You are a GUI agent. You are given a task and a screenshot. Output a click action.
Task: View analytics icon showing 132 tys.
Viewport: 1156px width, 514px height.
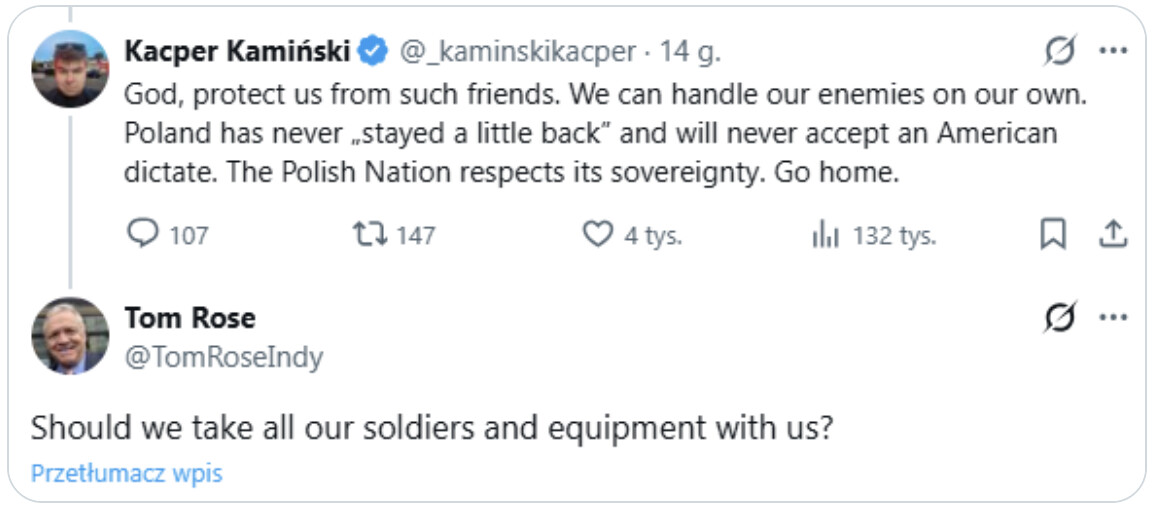[825, 235]
